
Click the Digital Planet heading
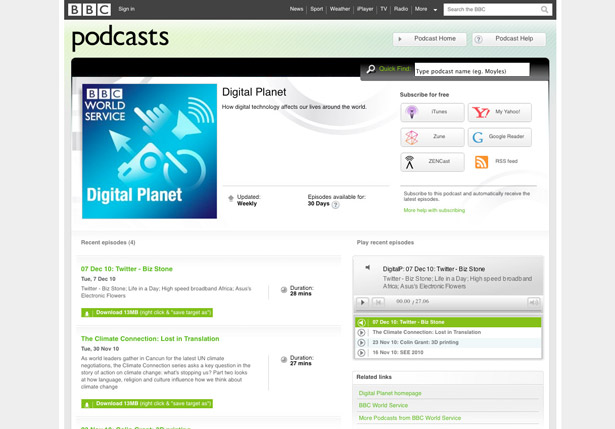tap(254, 92)
